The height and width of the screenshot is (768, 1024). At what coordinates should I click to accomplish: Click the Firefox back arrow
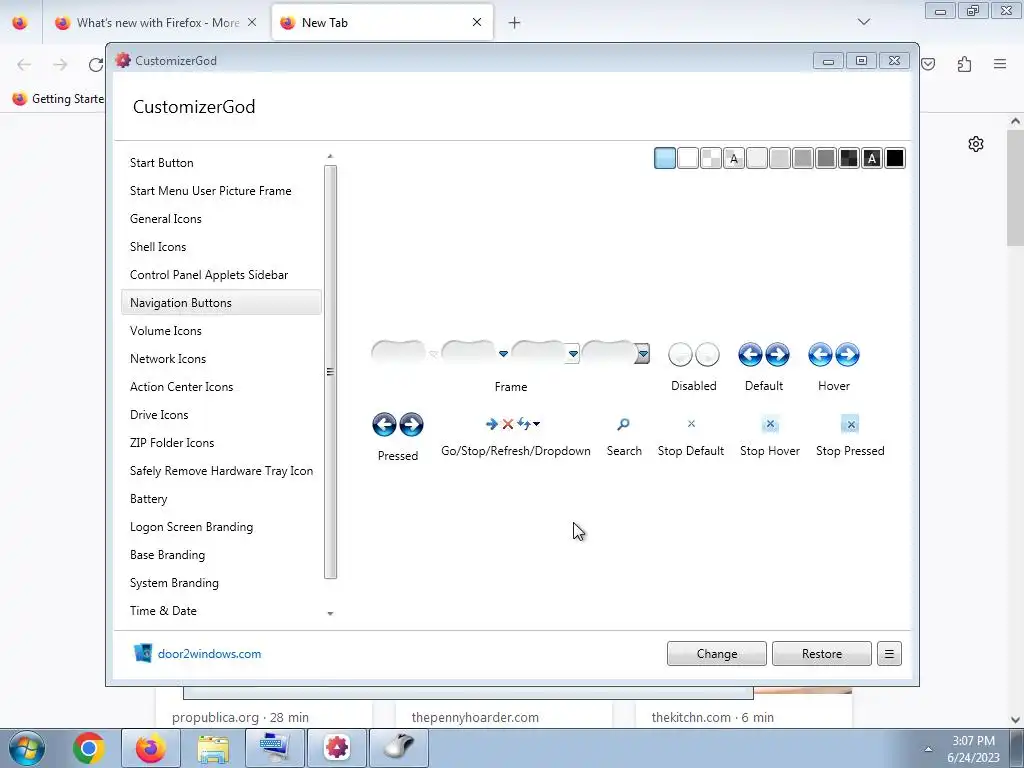[x=24, y=64]
